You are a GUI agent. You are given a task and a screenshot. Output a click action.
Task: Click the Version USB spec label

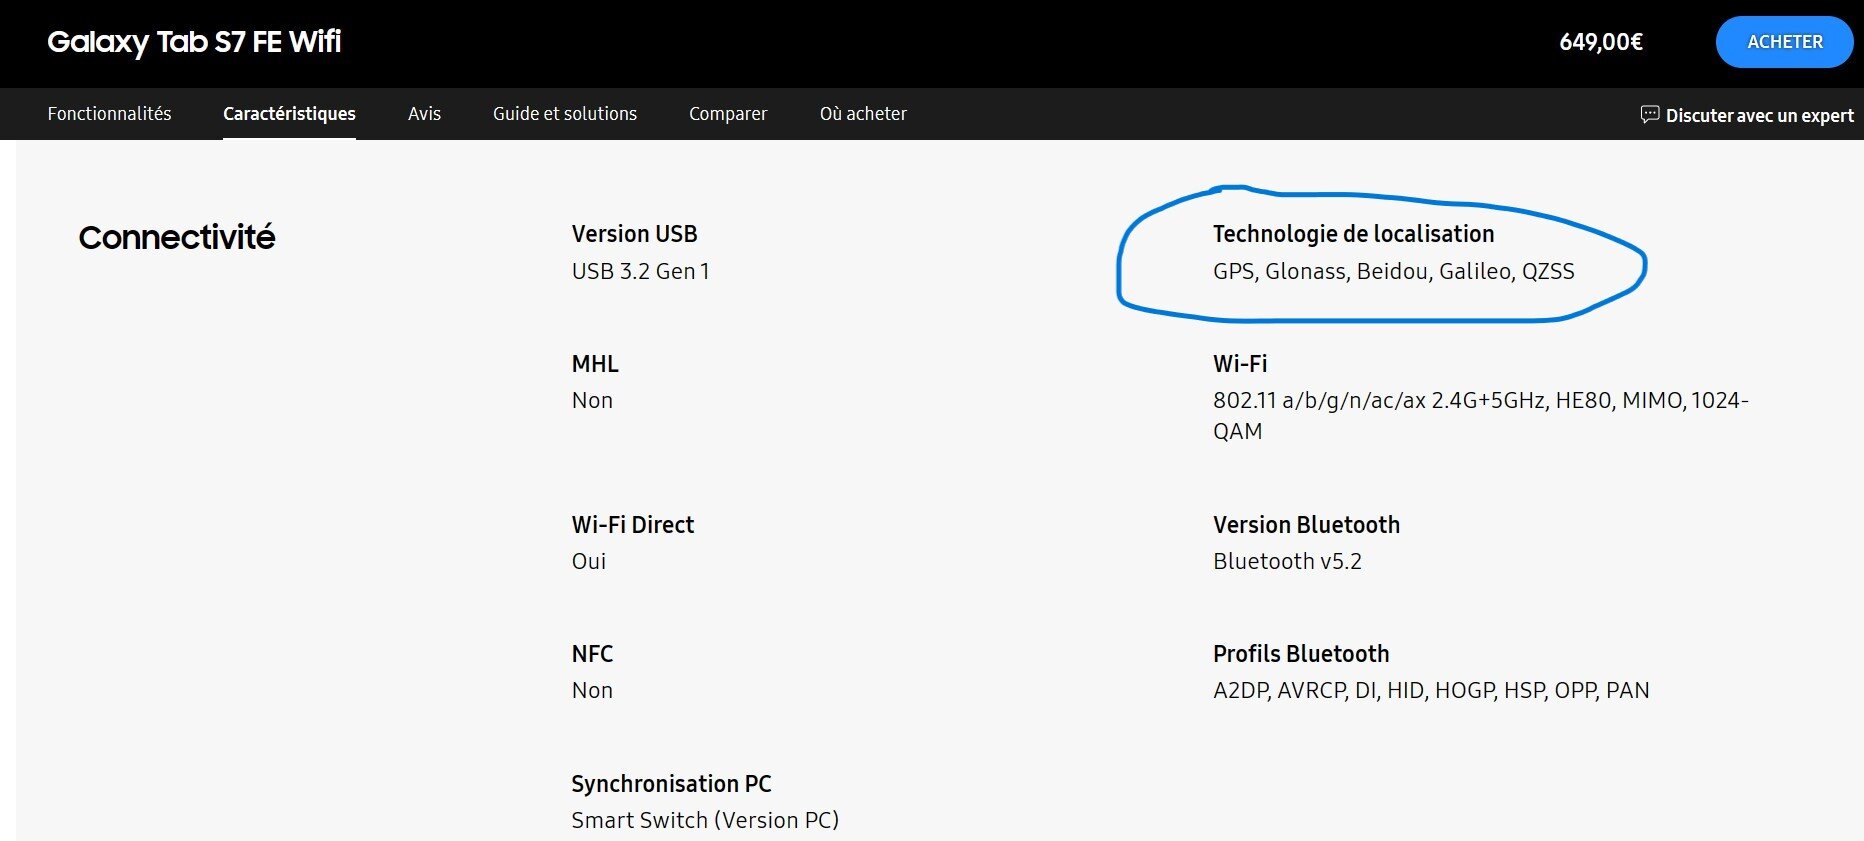(x=634, y=234)
